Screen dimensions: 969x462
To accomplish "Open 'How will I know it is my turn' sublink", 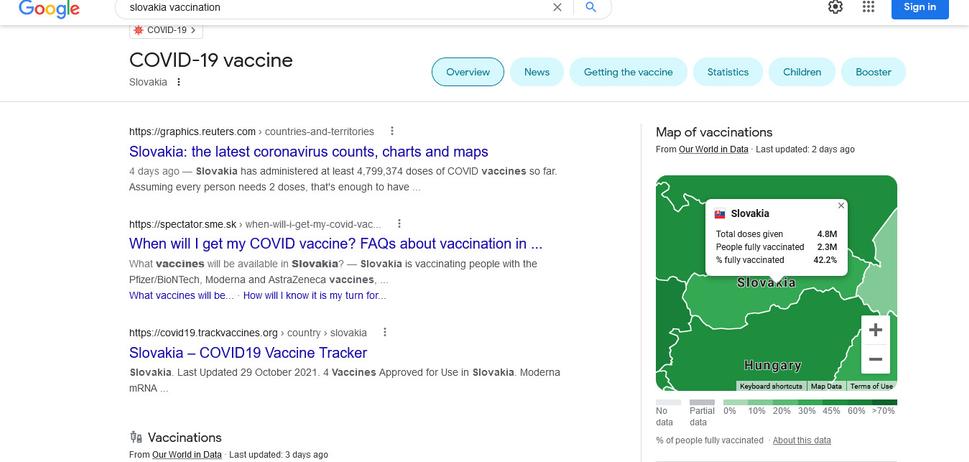I will coord(315,295).
